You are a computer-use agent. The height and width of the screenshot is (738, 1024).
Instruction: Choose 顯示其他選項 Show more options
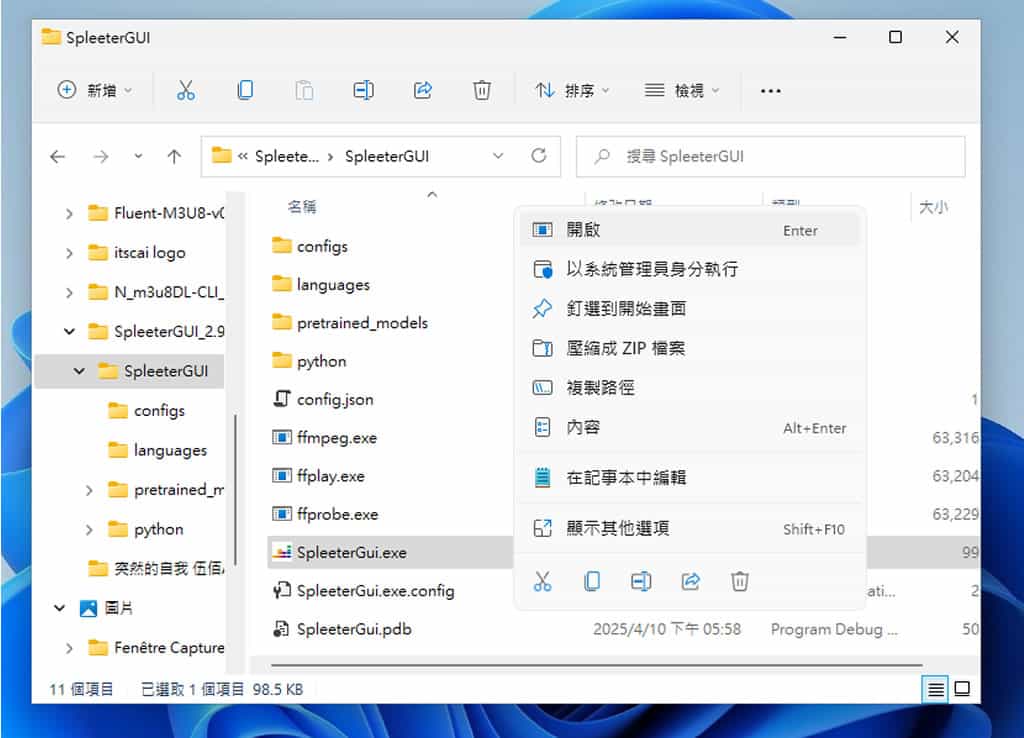(690, 528)
